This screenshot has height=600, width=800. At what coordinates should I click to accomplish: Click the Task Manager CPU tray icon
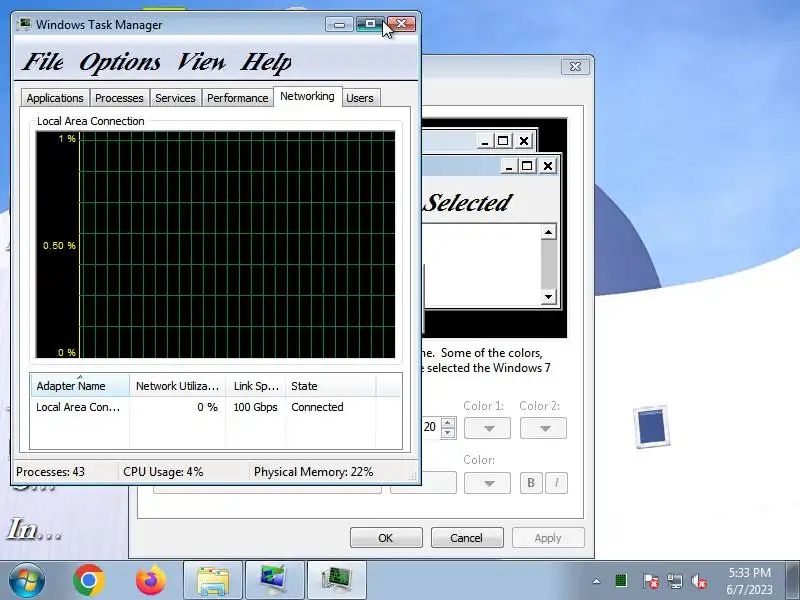621,581
